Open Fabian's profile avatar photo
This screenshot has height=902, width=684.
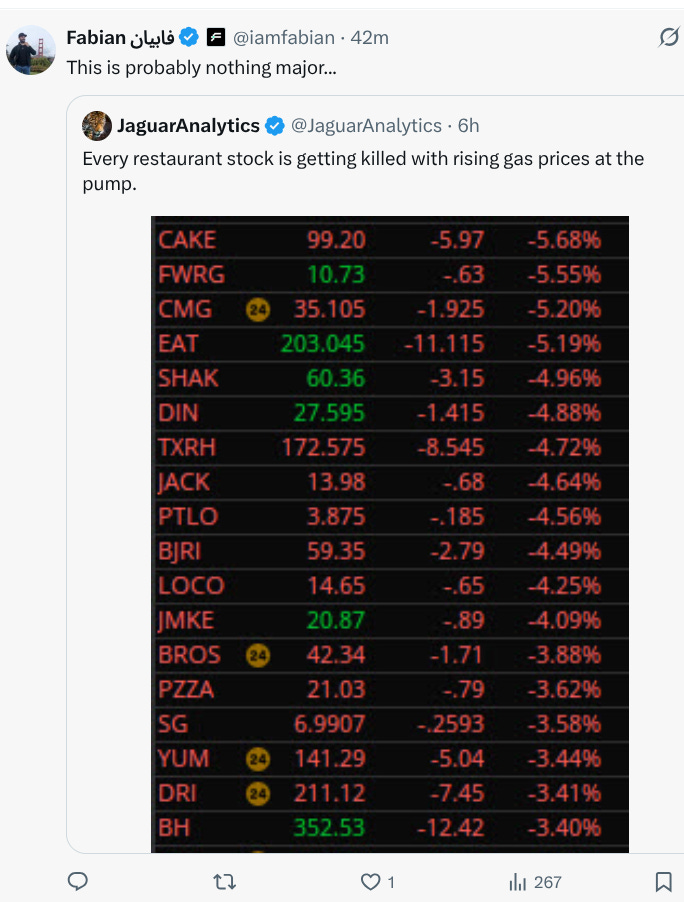pyautogui.click(x=30, y=50)
